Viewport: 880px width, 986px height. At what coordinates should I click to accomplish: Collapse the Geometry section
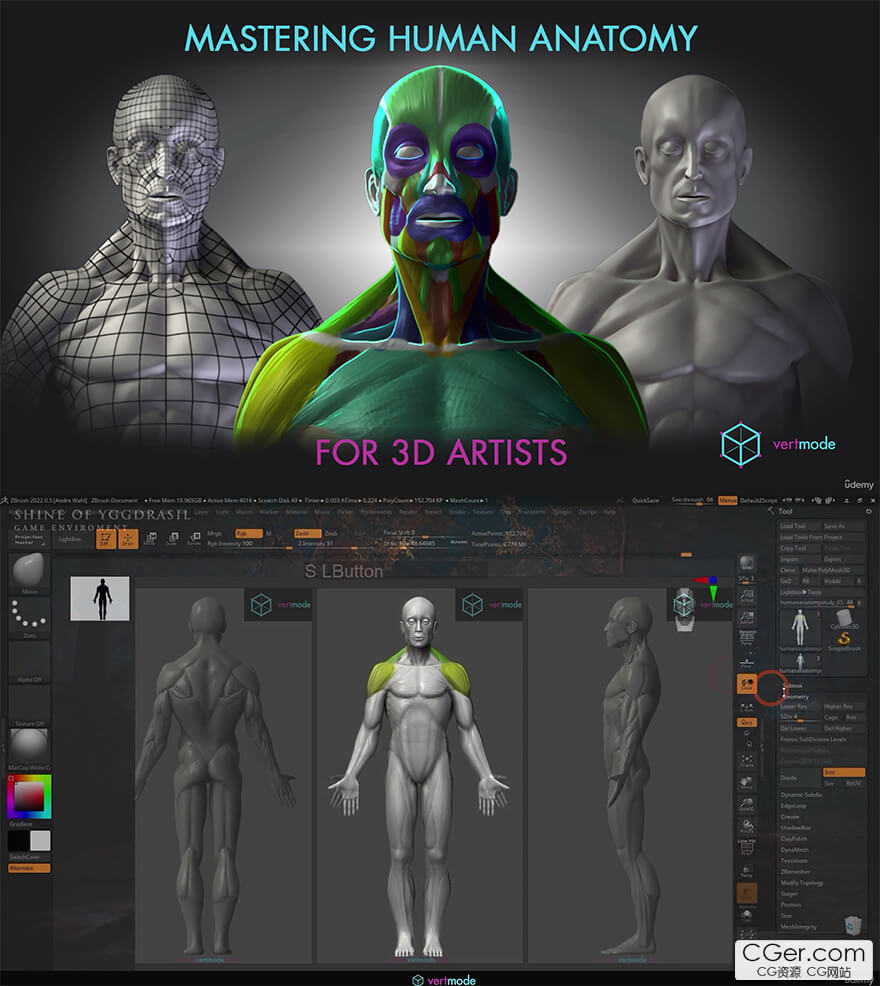pyautogui.click(x=795, y=696)
